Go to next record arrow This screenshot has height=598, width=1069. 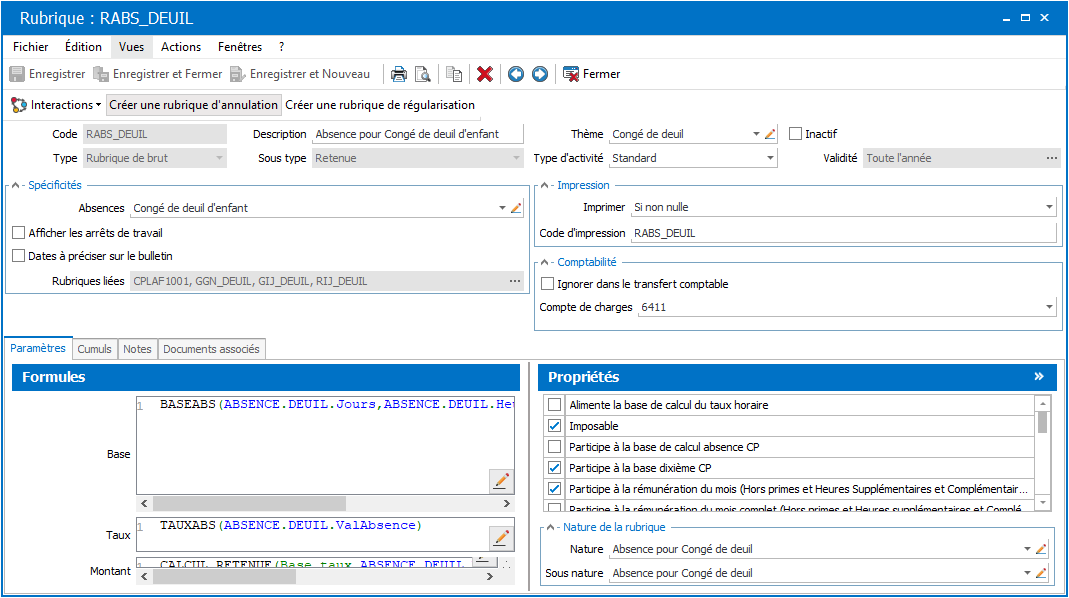[x=540, y=74]
